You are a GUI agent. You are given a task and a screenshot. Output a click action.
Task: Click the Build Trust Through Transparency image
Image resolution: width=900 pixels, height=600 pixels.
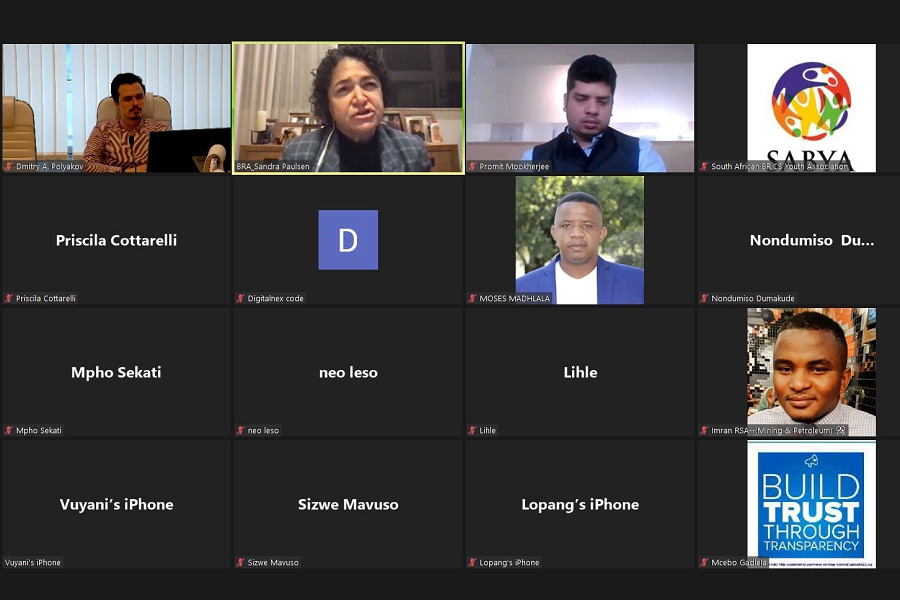coord(812,504)
